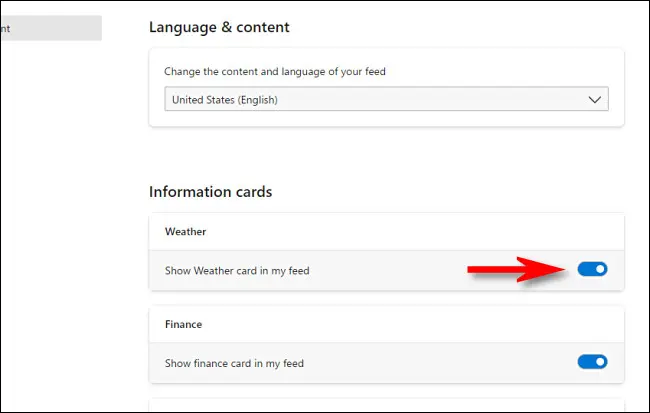650x413 pixels.
Task: Click the 'Information cards' section heading
Action: (210, 191)
